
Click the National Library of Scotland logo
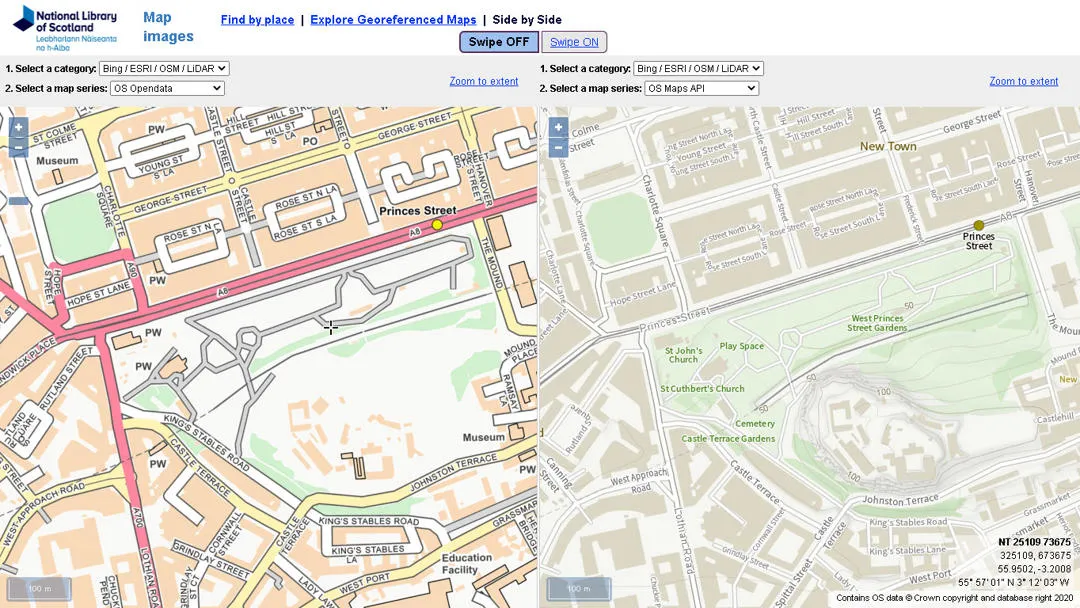tap(64, 26)
